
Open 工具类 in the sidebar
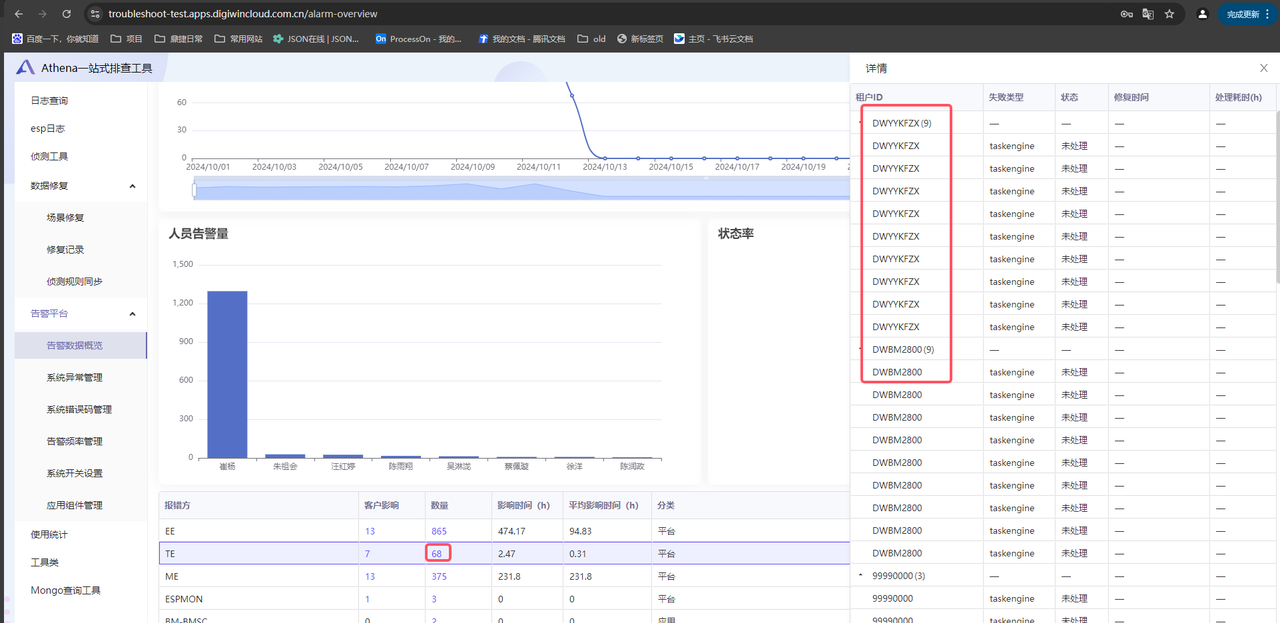(x=45, y=562)
